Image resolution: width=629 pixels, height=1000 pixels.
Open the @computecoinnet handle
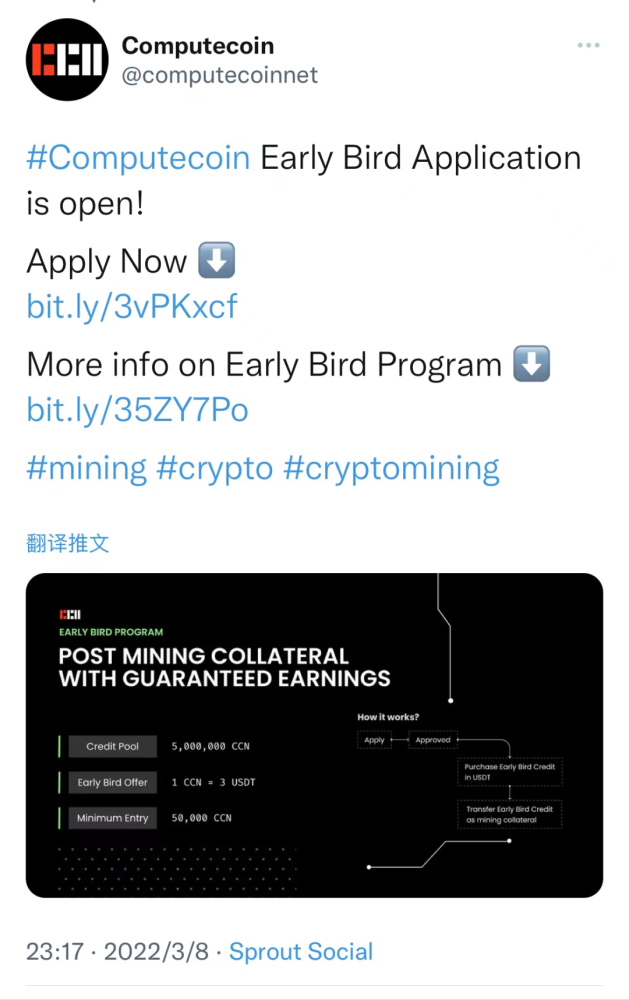point(219,76)
